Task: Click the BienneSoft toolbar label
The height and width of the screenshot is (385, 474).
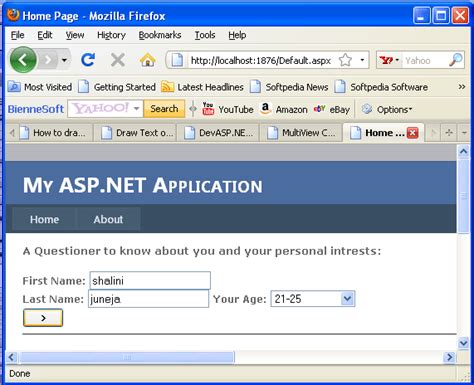Action: [36, 109]
